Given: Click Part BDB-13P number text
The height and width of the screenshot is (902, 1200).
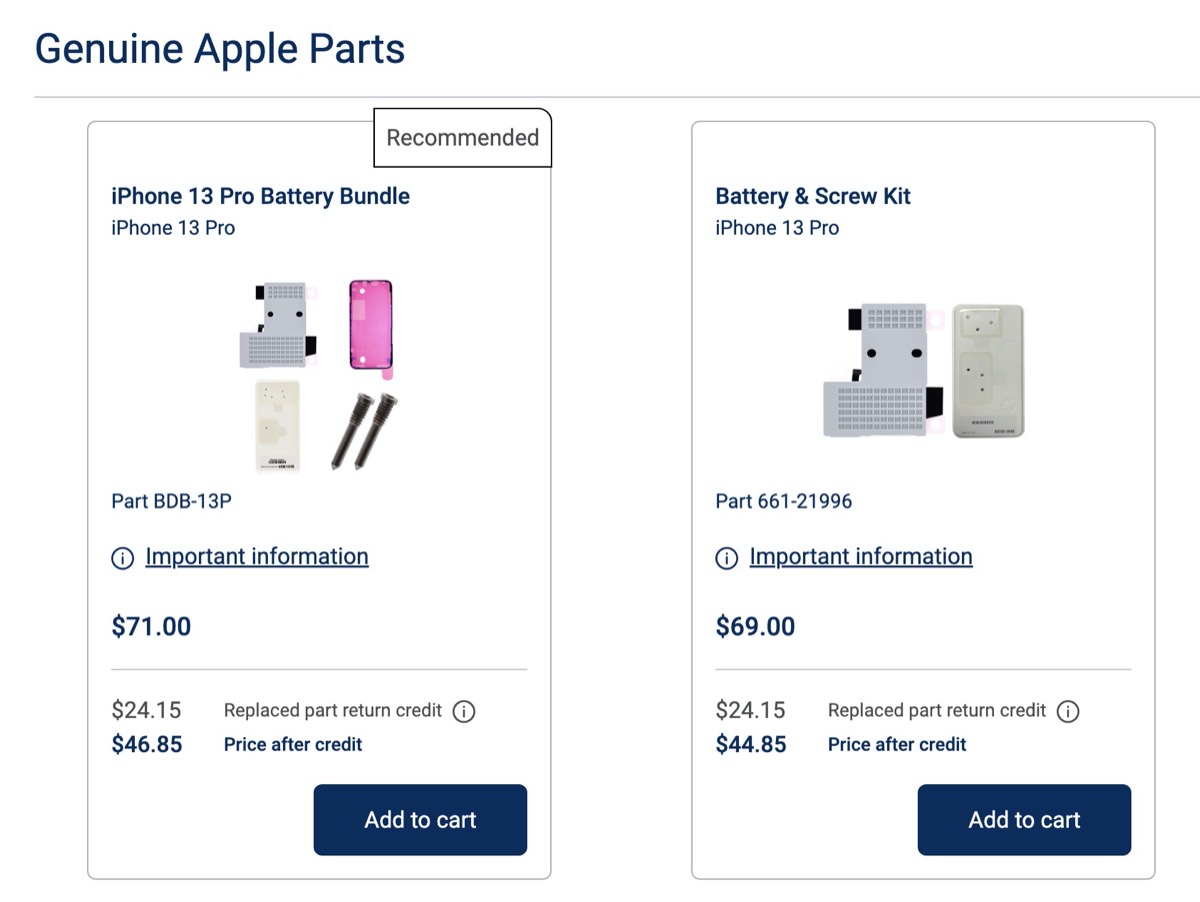Looking at the screenshot, I should coord(171,501).
